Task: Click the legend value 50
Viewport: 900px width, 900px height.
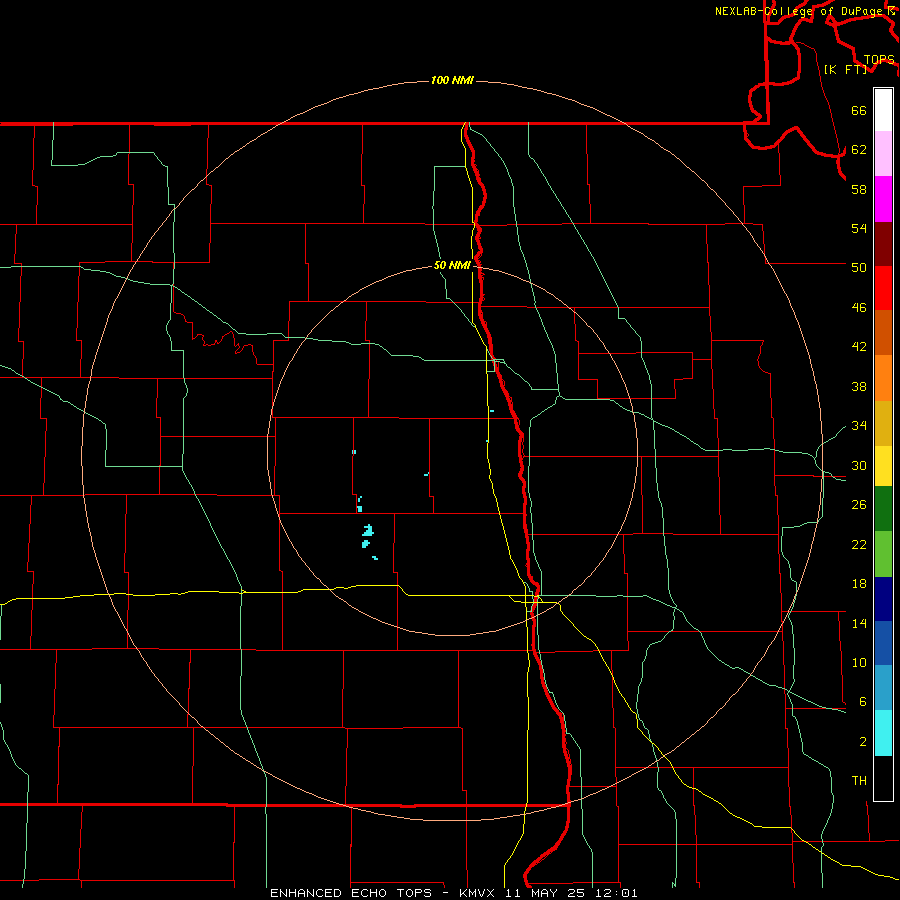Action: click(x=859, y=268)
